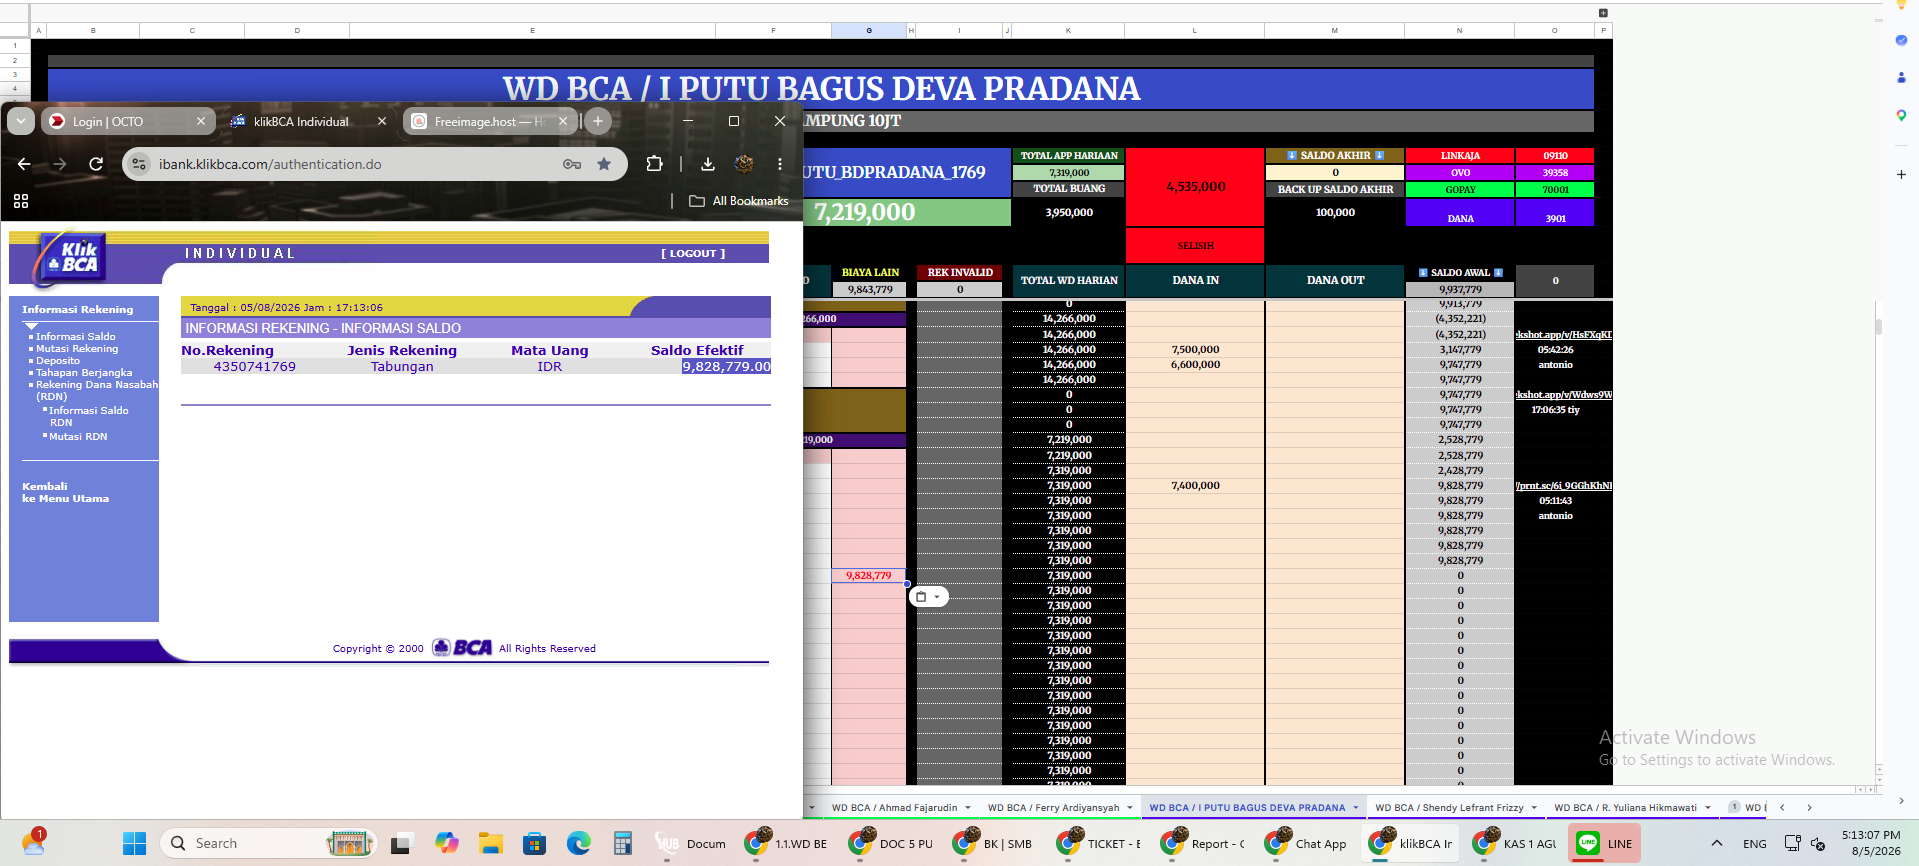Click the LOGOUT link on klikBCA
The image size is (1919, 866).
pyautogui.click(x=693, y=254)
